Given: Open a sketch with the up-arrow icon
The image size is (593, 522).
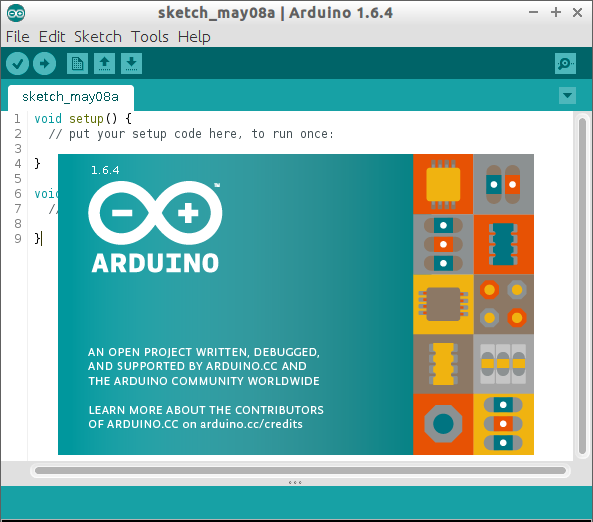Looking at the screenshot, I should point(104,63).
